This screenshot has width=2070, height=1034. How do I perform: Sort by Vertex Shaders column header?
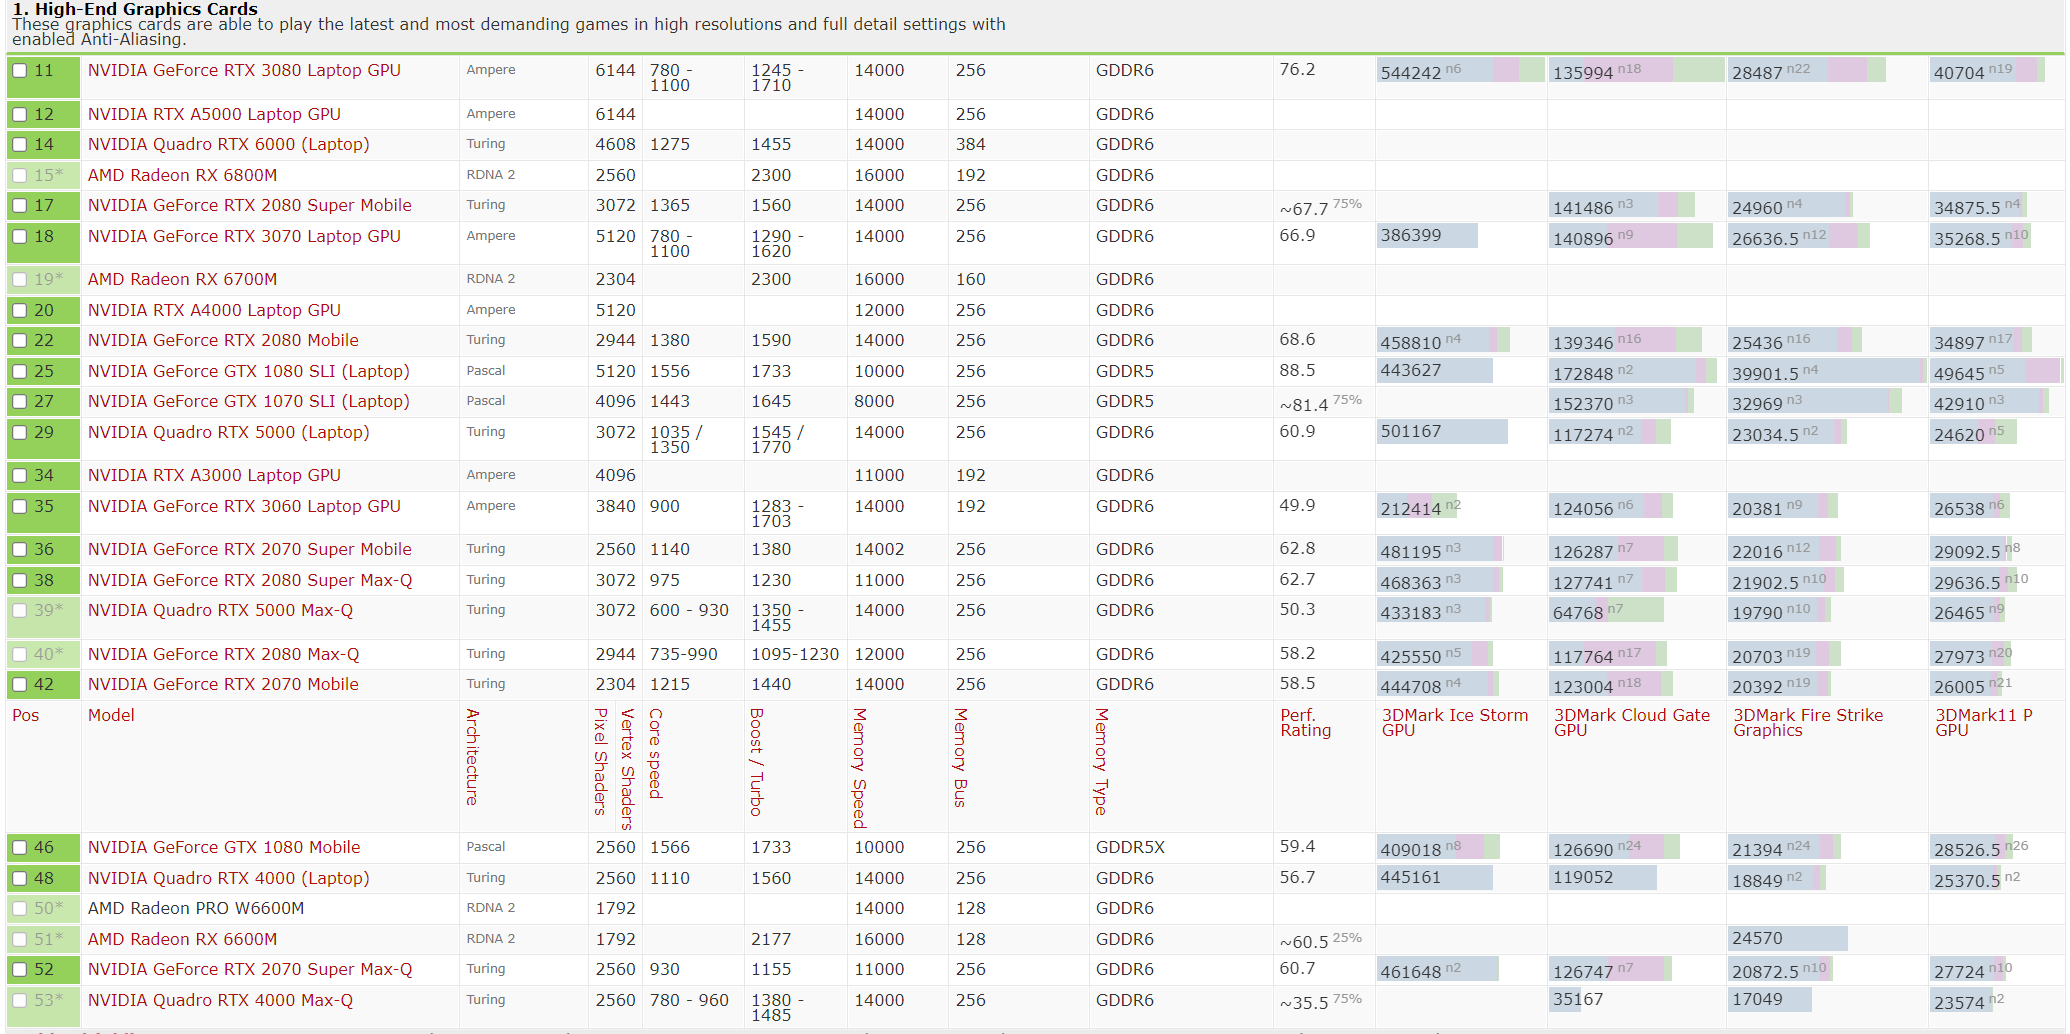pyautogui.click(x=628, y=769)
